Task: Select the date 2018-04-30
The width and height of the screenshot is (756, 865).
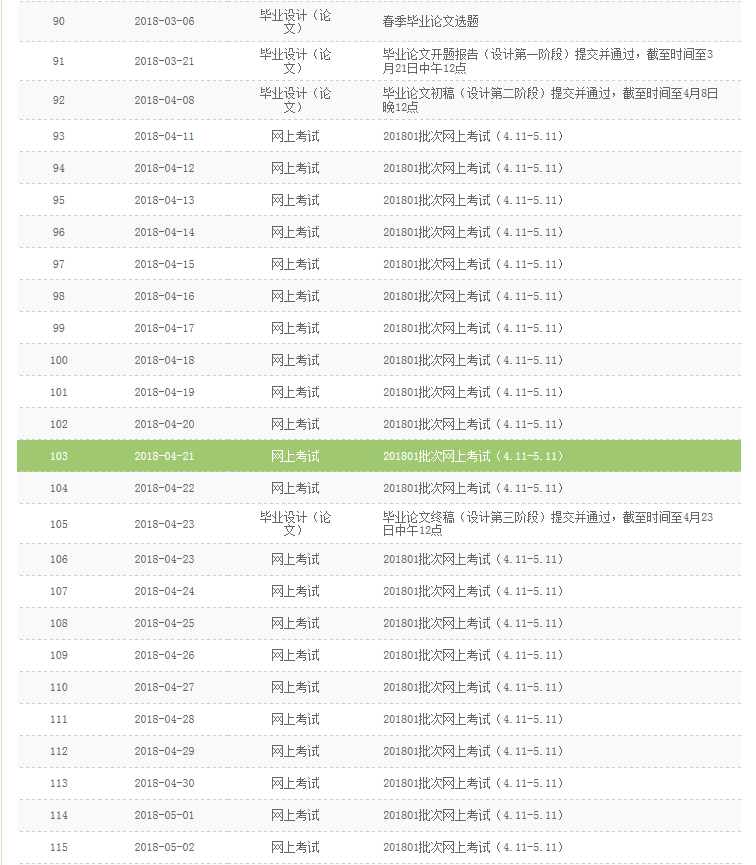Action: pyautogui.click(x=164, y=783)
